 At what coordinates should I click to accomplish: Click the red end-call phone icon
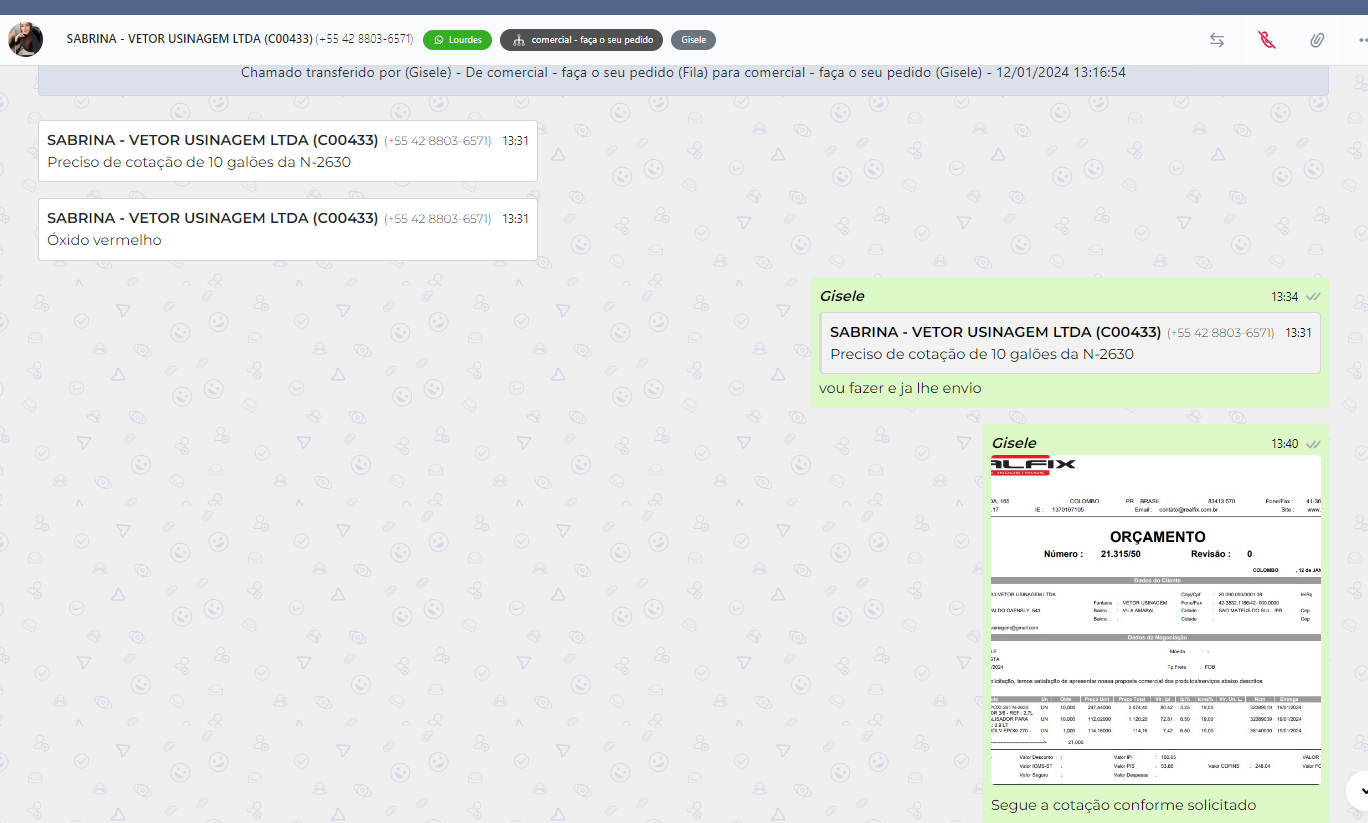tap(1267, 40)
